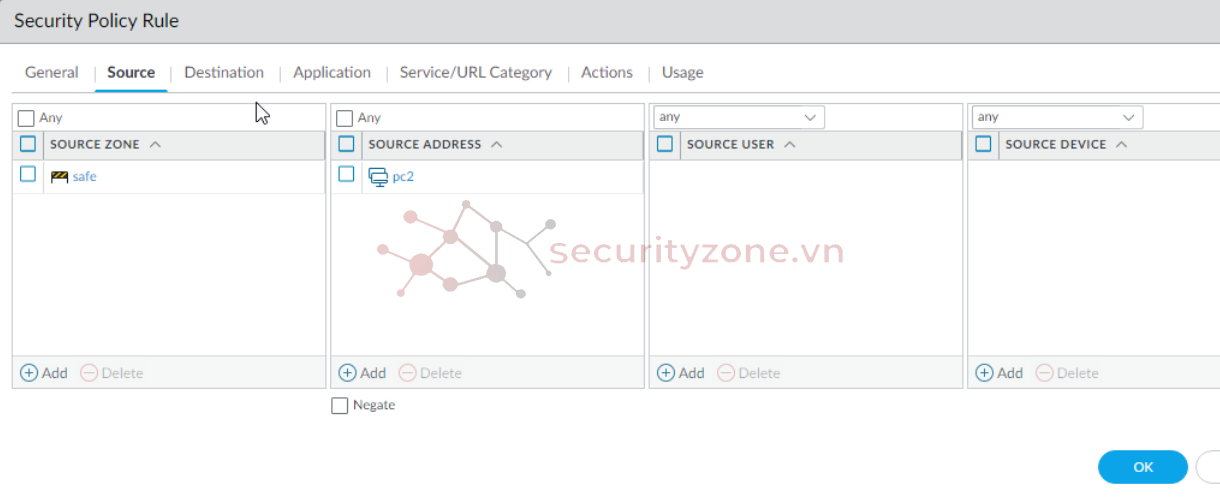This screenshot has width=1220, height=497.
Task: Select all via Source User header checkbox
Action: point(665,144)
